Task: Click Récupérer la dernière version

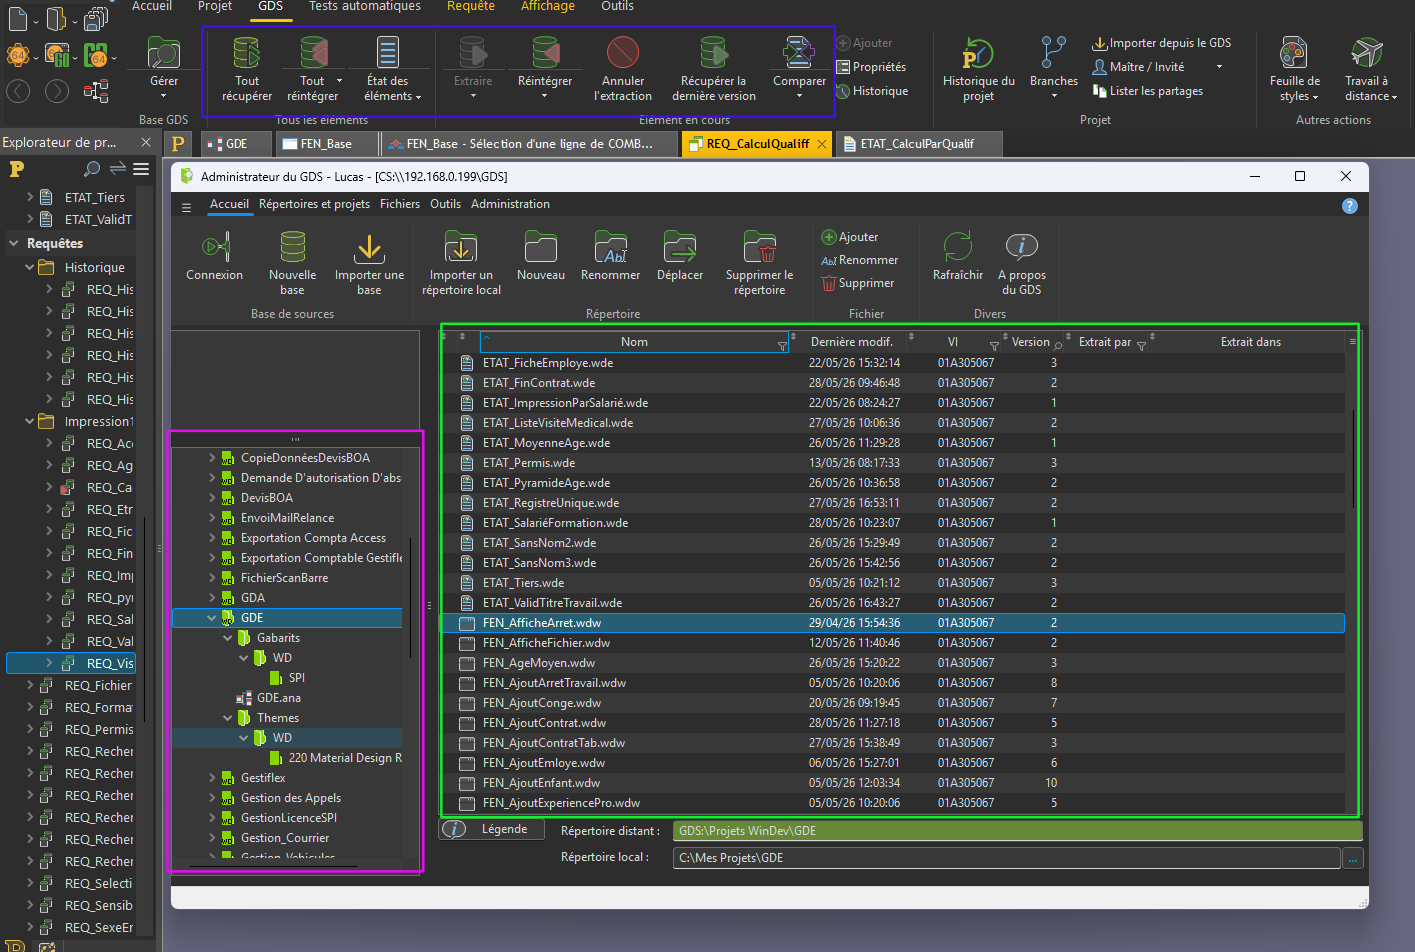Action: (x=714, y=69)
